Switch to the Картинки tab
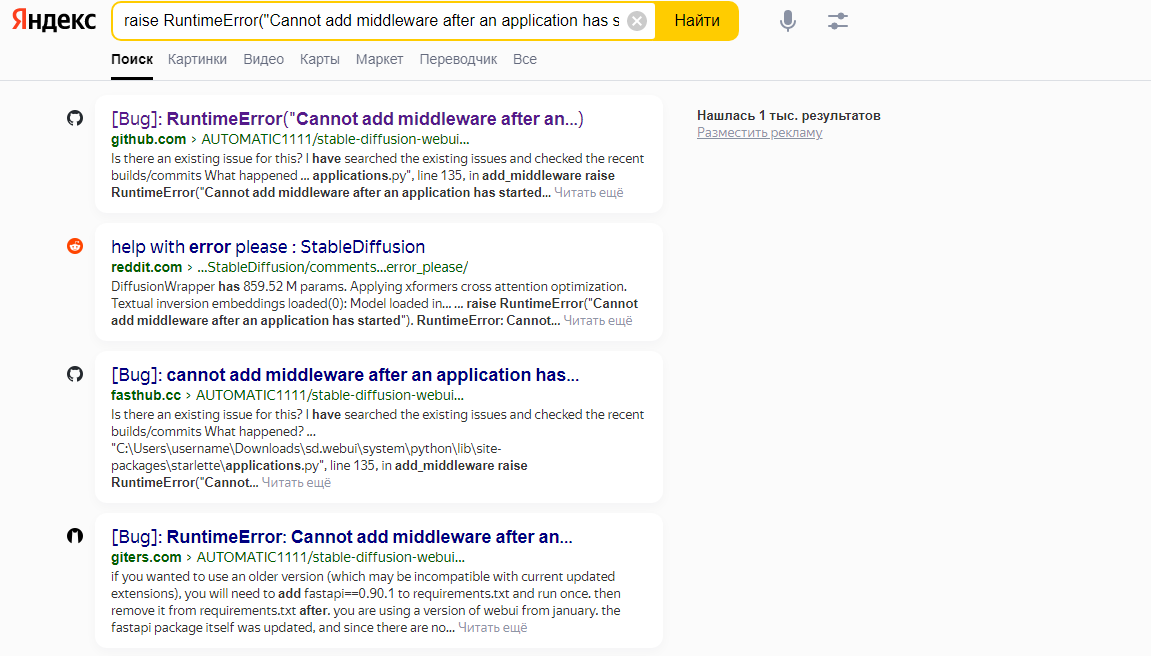This screenshot has height=656, width=1151. click(197, 59)
